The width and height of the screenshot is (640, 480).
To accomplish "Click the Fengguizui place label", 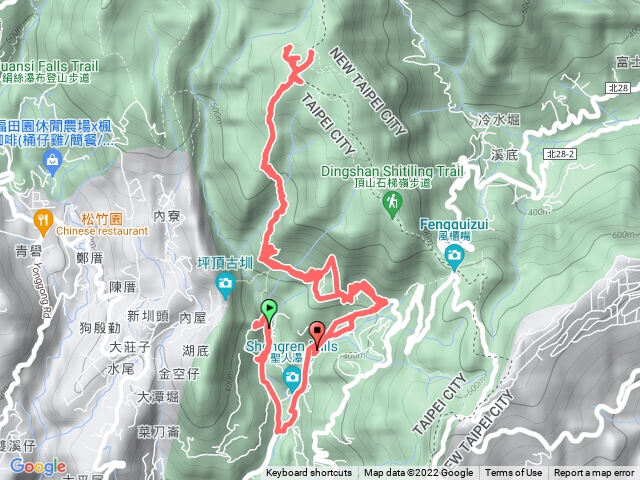I will (x=454, y=229).
